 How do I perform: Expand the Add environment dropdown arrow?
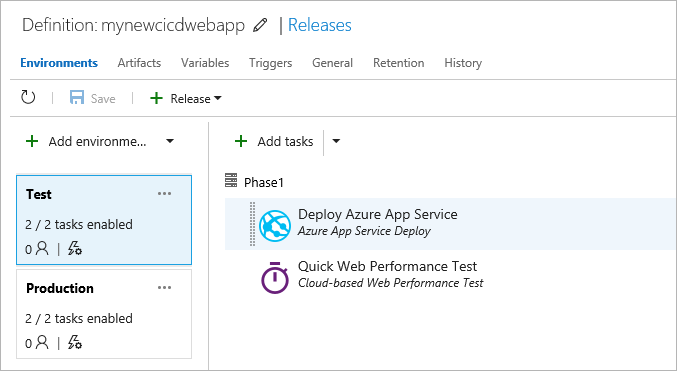170,141
